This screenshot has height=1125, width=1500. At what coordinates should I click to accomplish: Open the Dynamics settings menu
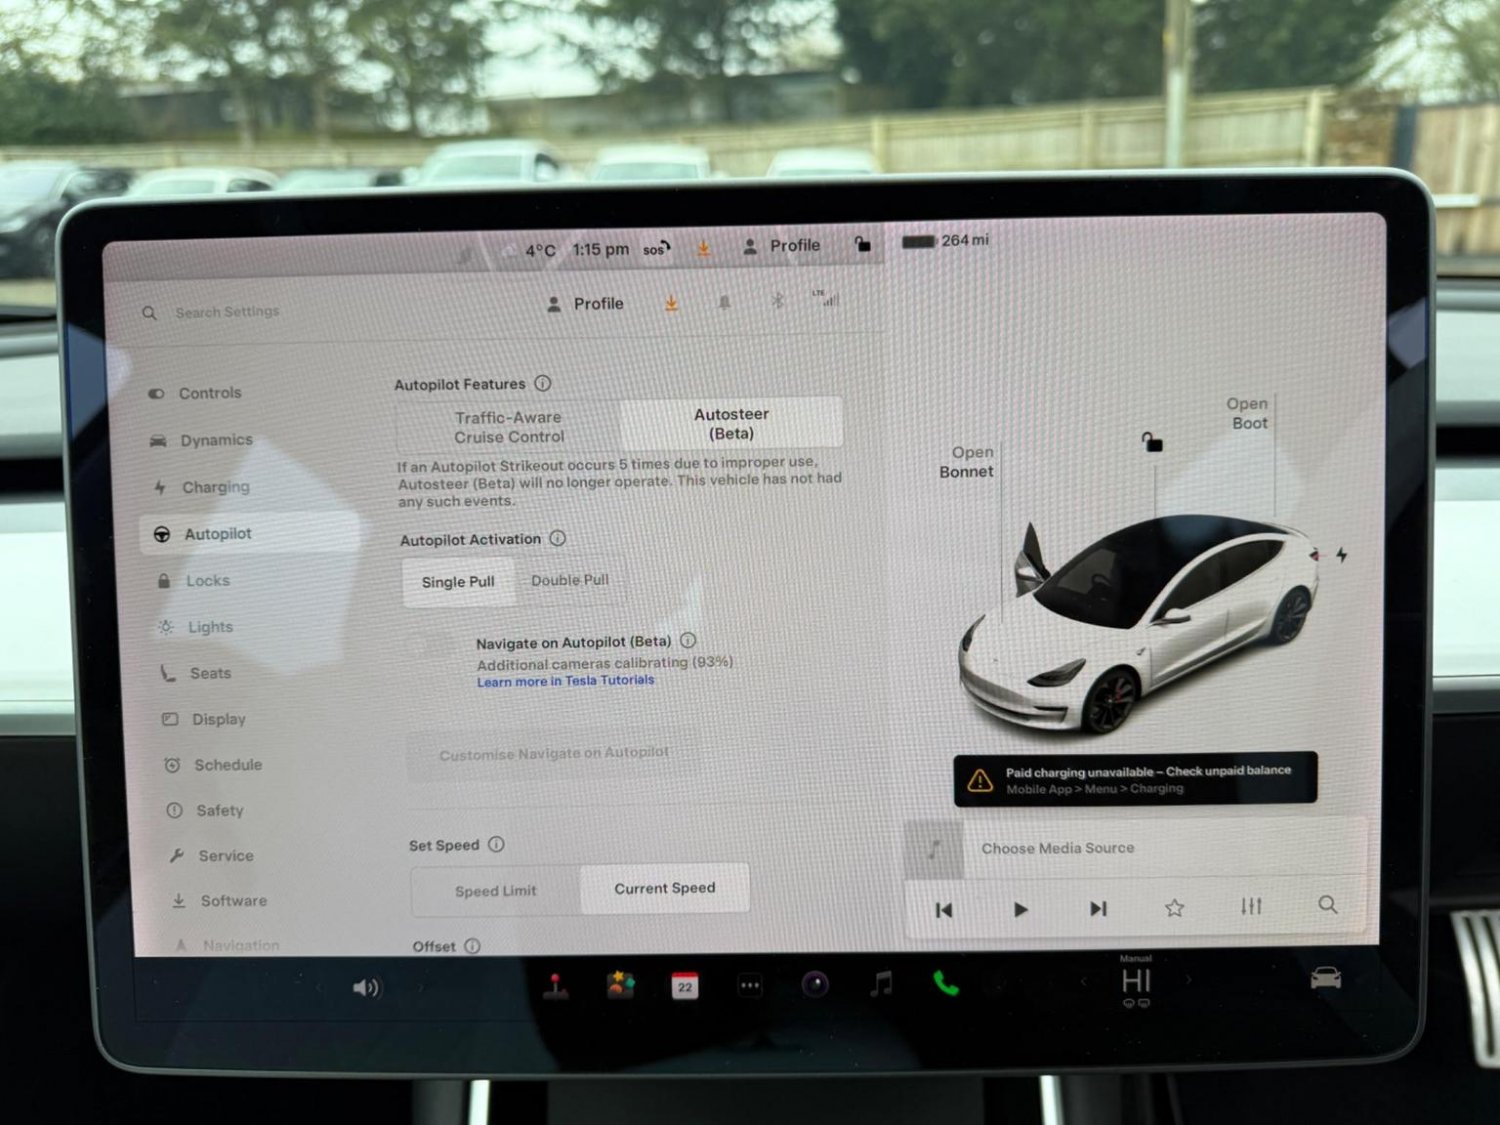click(x=201, y=440)
